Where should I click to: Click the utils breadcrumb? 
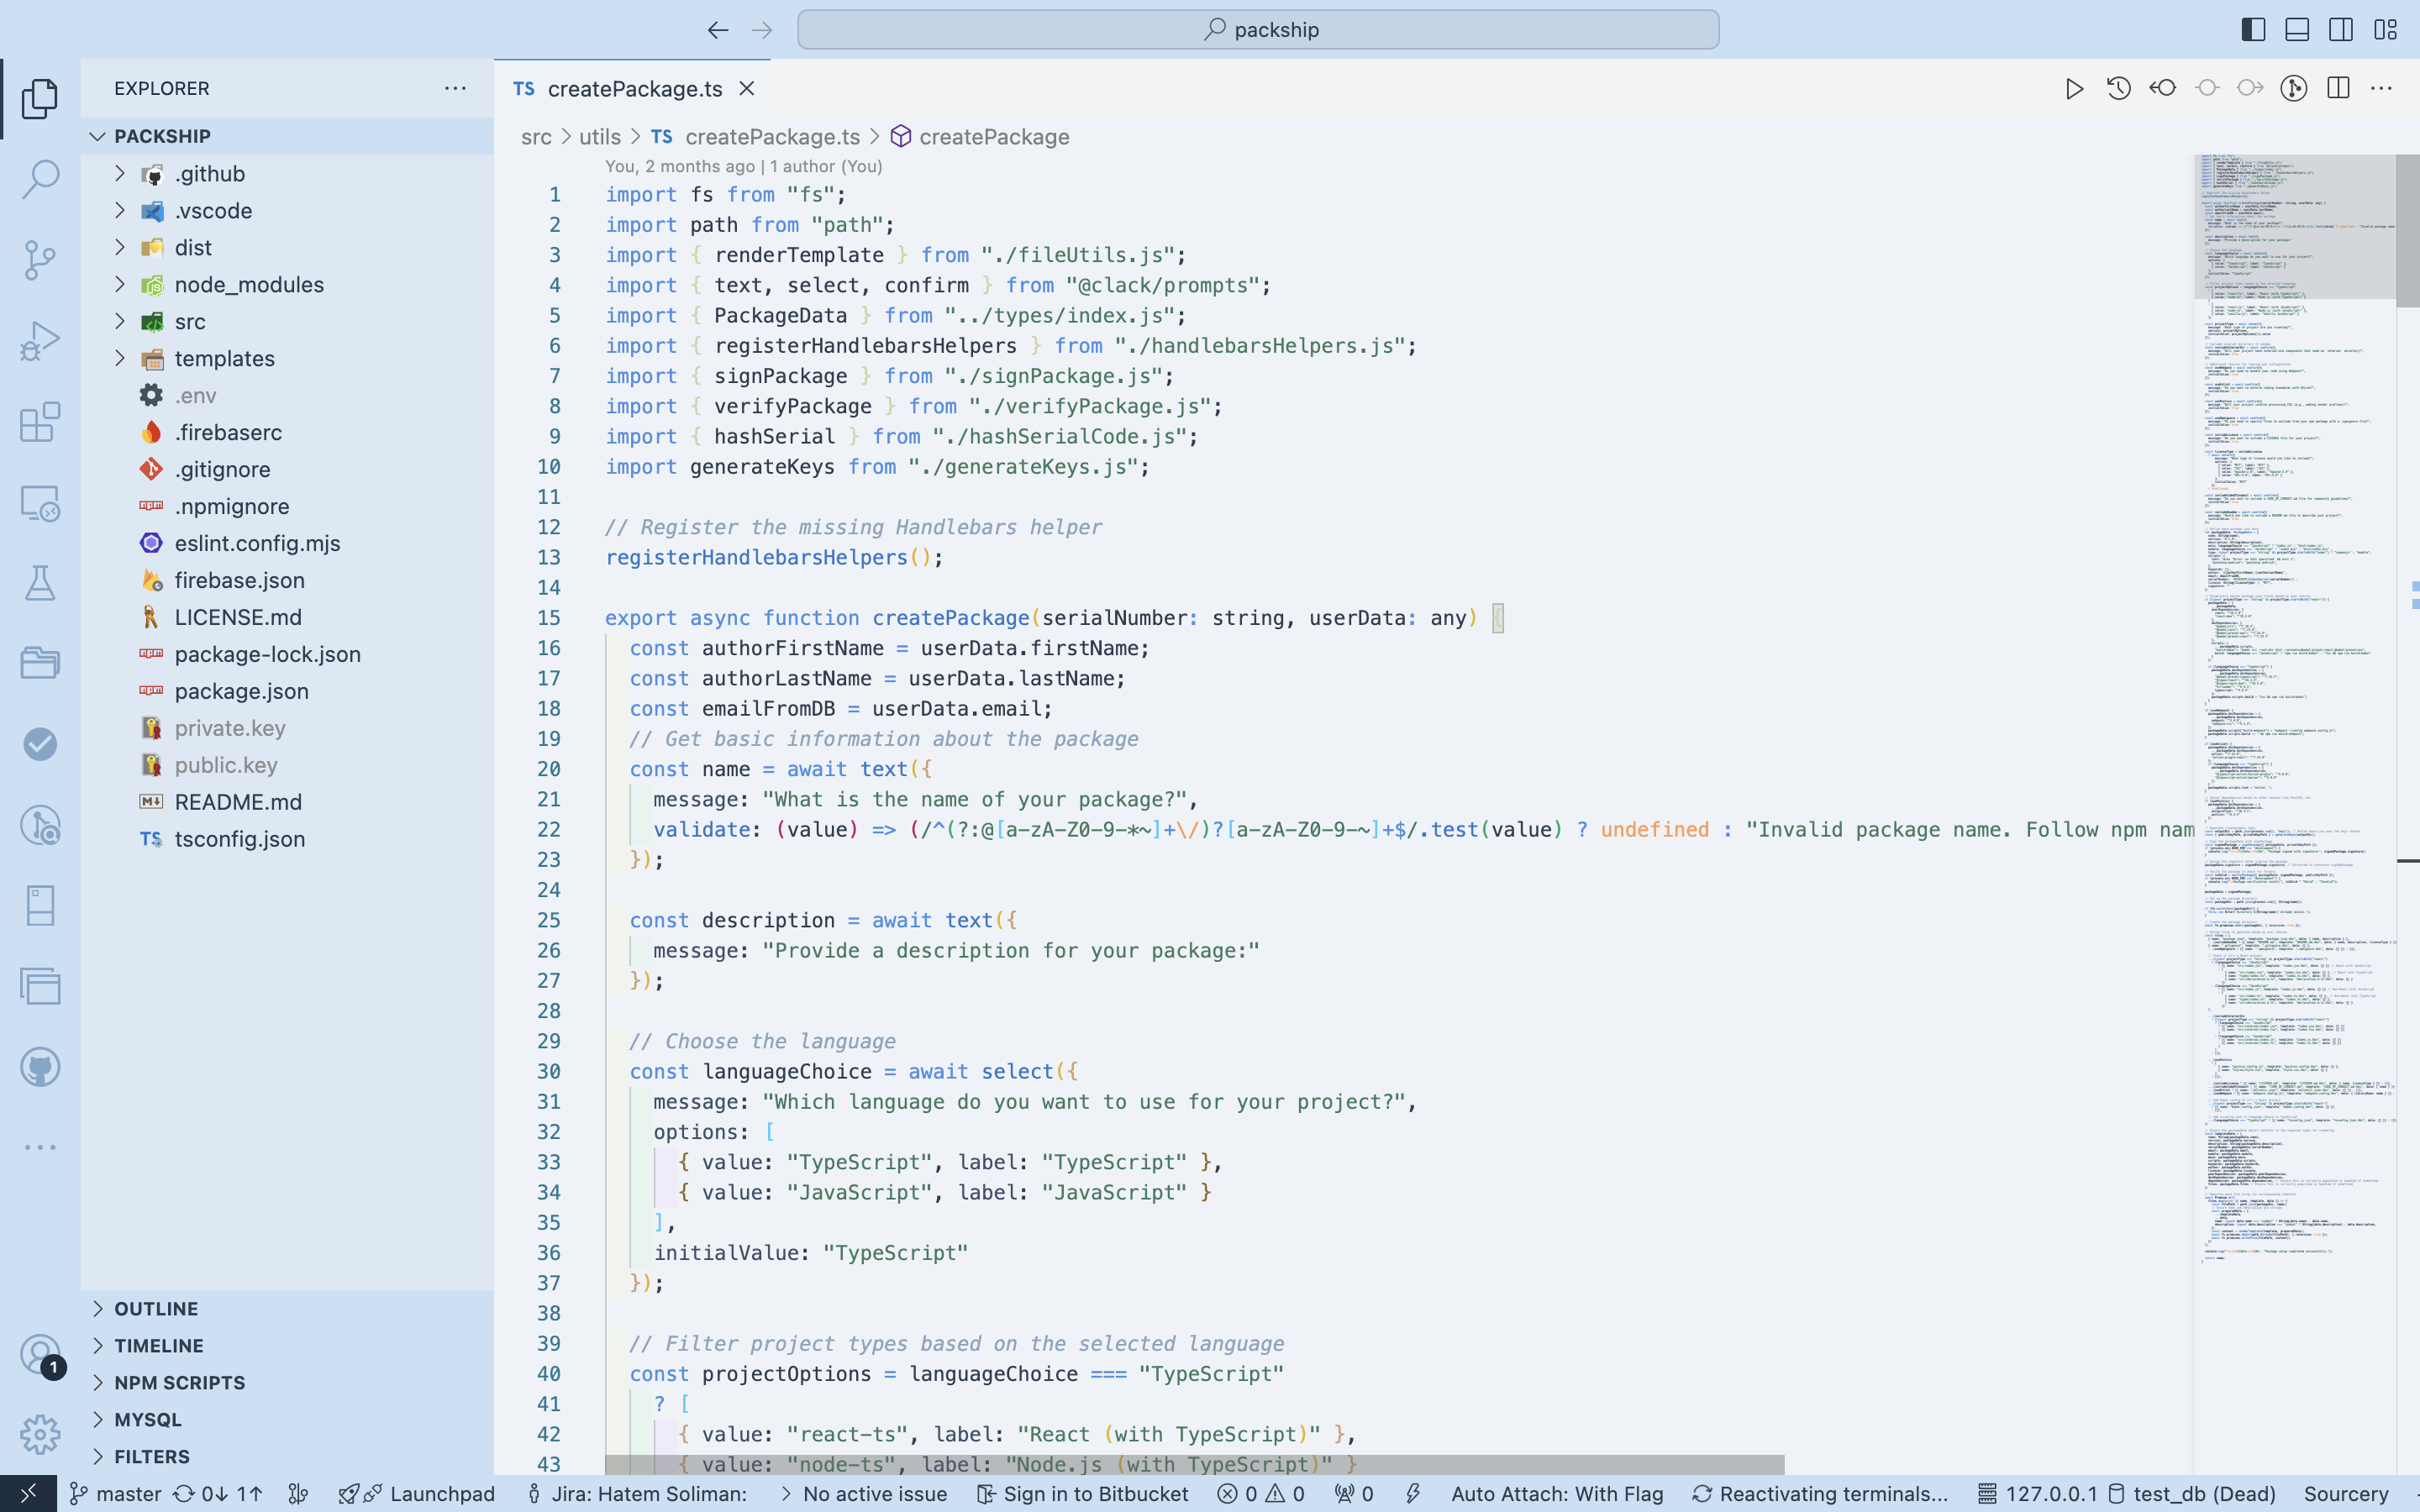coord(600,137)
